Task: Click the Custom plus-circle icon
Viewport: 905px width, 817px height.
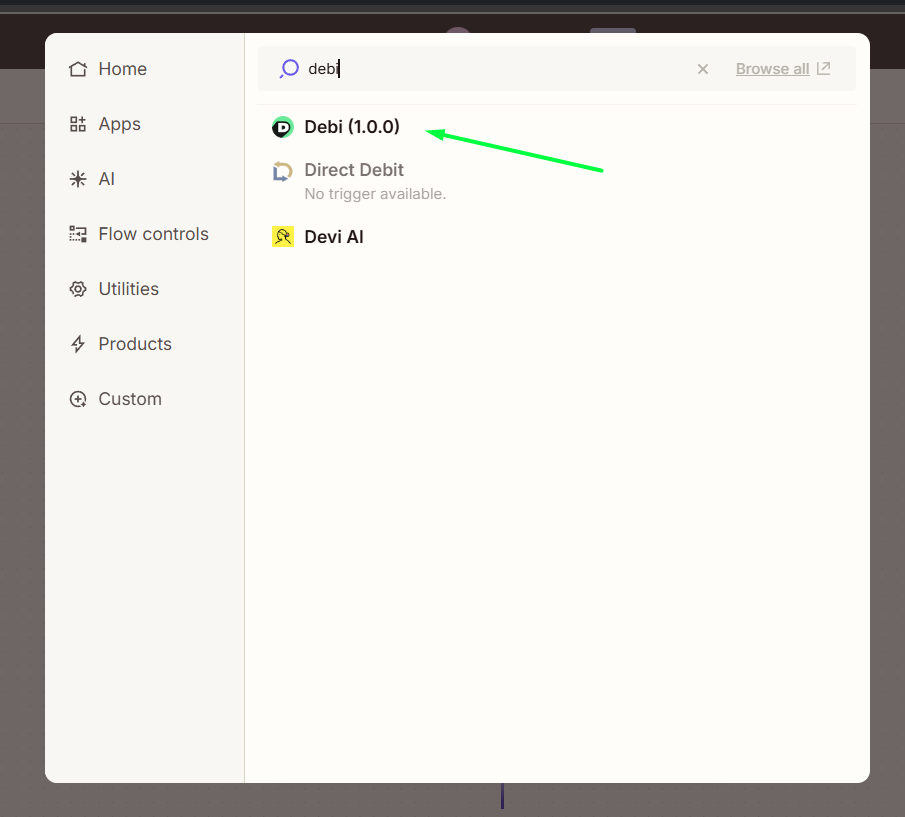Action: 78,399
